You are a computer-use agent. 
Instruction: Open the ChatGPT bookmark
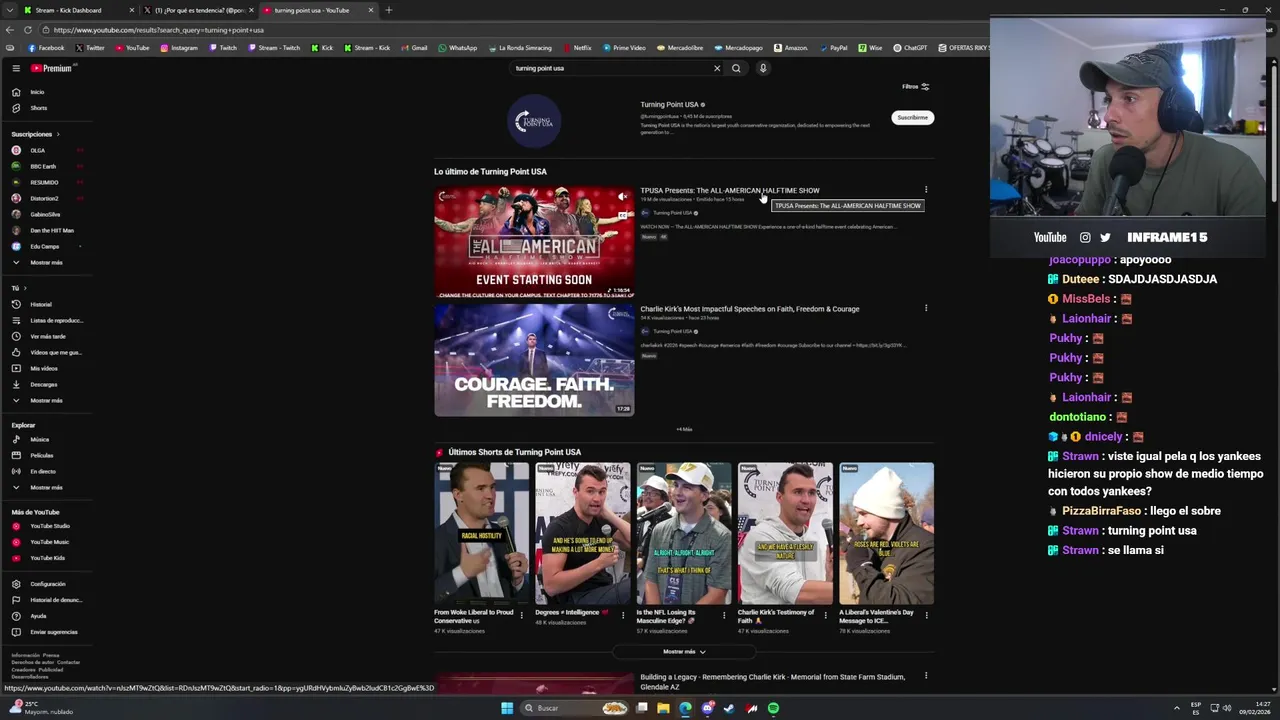[x=911, y=48]
